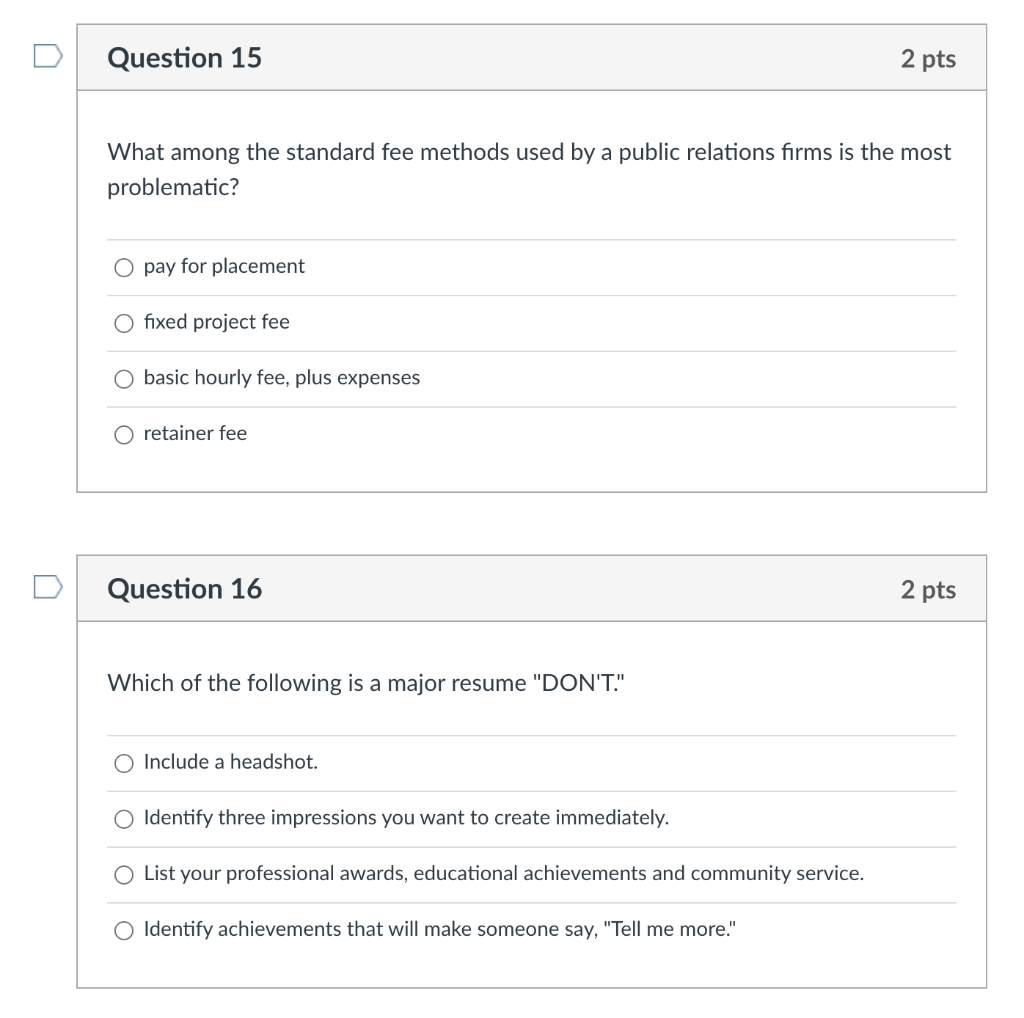Image resolution: width=1024 pixels, height=1018 pixels.
Task: Choose basic hourly fee, plus expenses
Action: [x=124, y=378]
